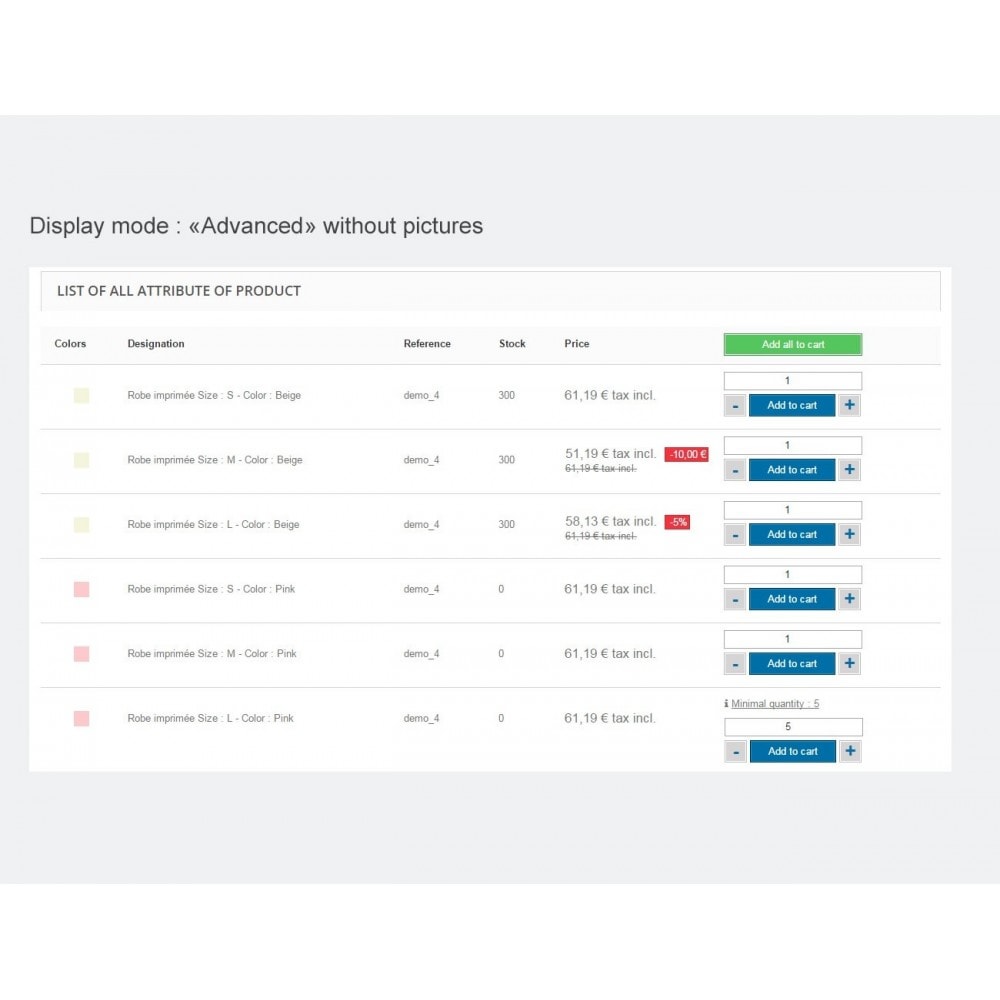Decrease quantity for Size L Beige row
This screenshot has width=1000, height=1000.
[735, 534]
